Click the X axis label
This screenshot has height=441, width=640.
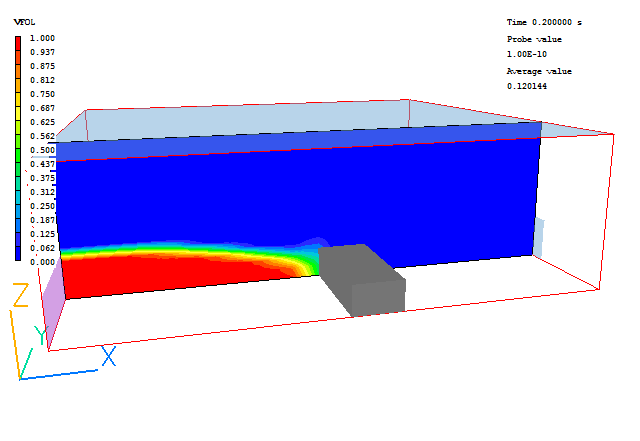point(108,355)
